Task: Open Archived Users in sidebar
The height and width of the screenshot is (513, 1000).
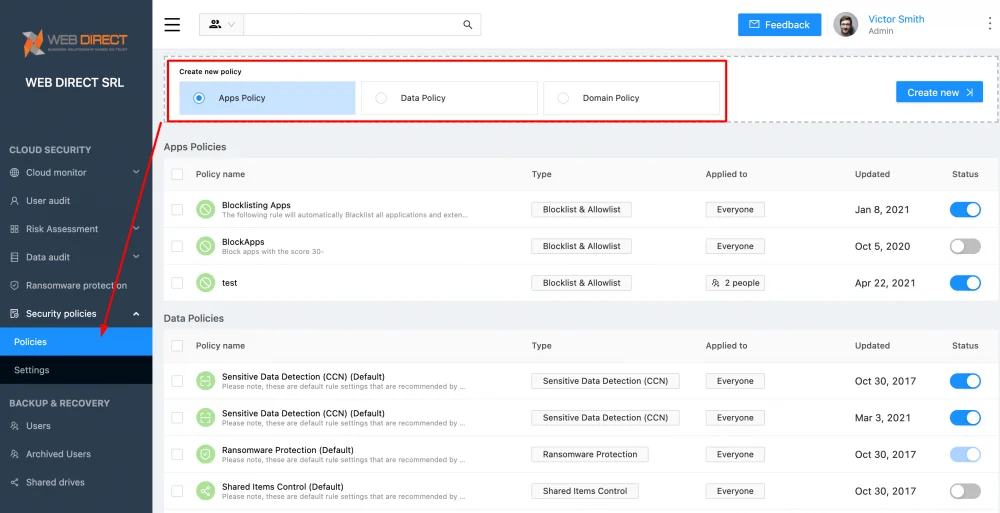Action: point(58,454)
